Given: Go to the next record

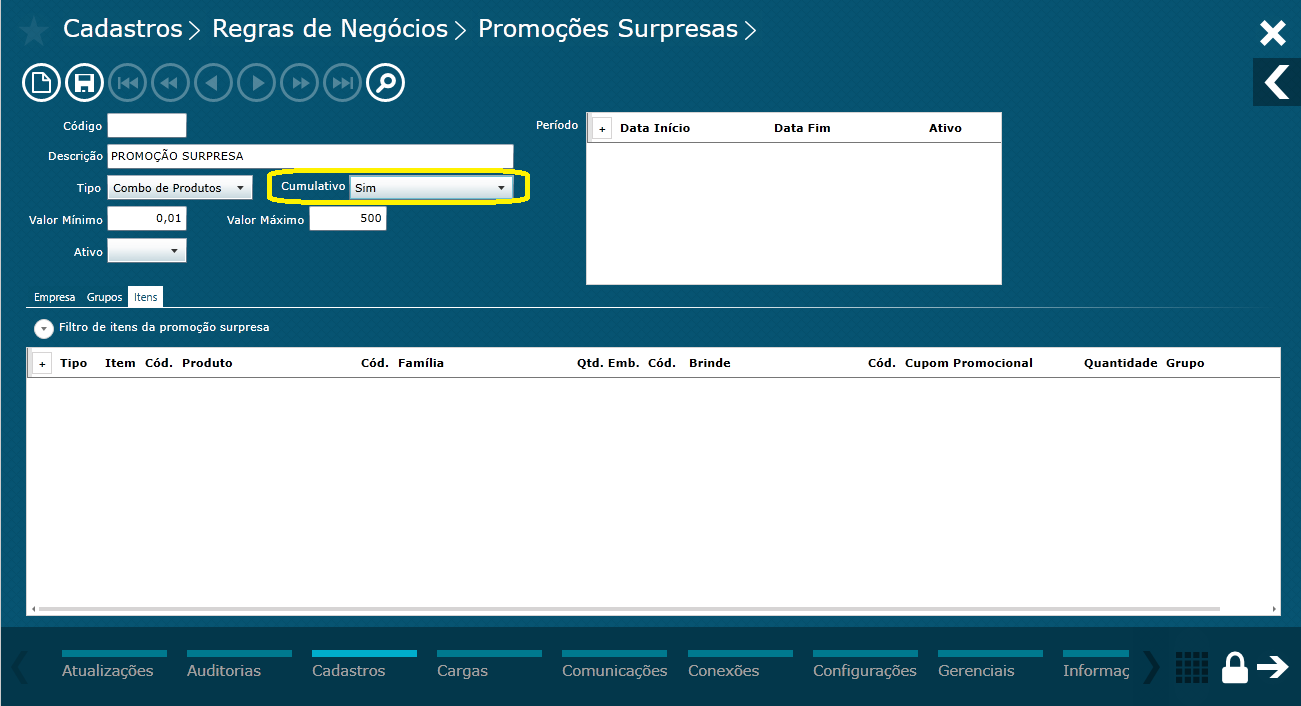Looking at the screenshot, I should [257, 83].
